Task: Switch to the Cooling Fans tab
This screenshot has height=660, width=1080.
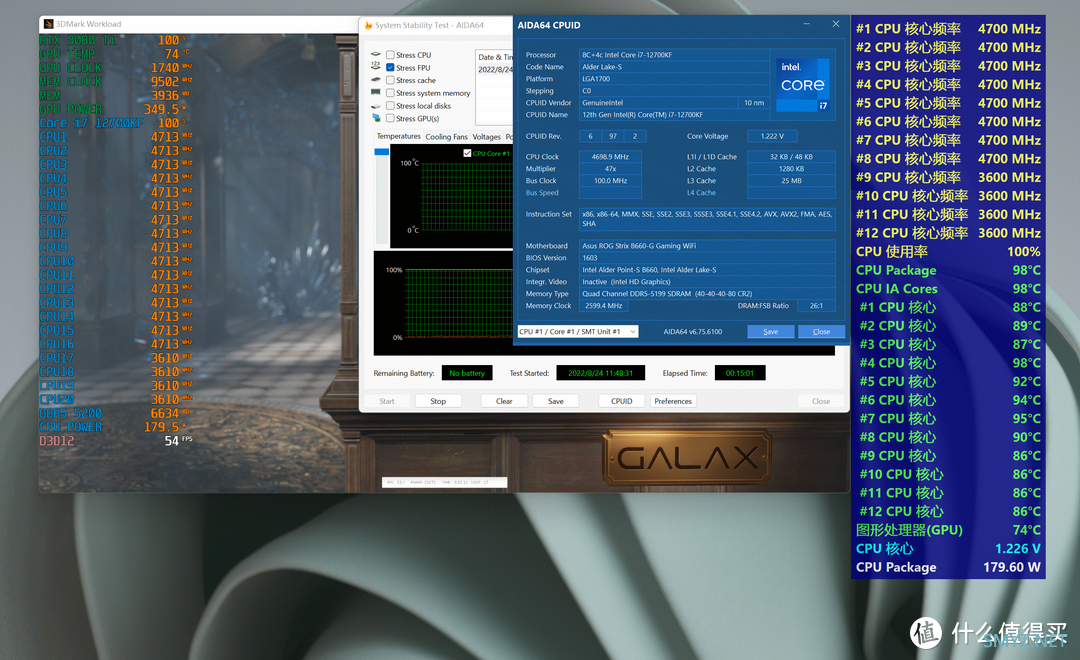Action: [x=446, y=137]
